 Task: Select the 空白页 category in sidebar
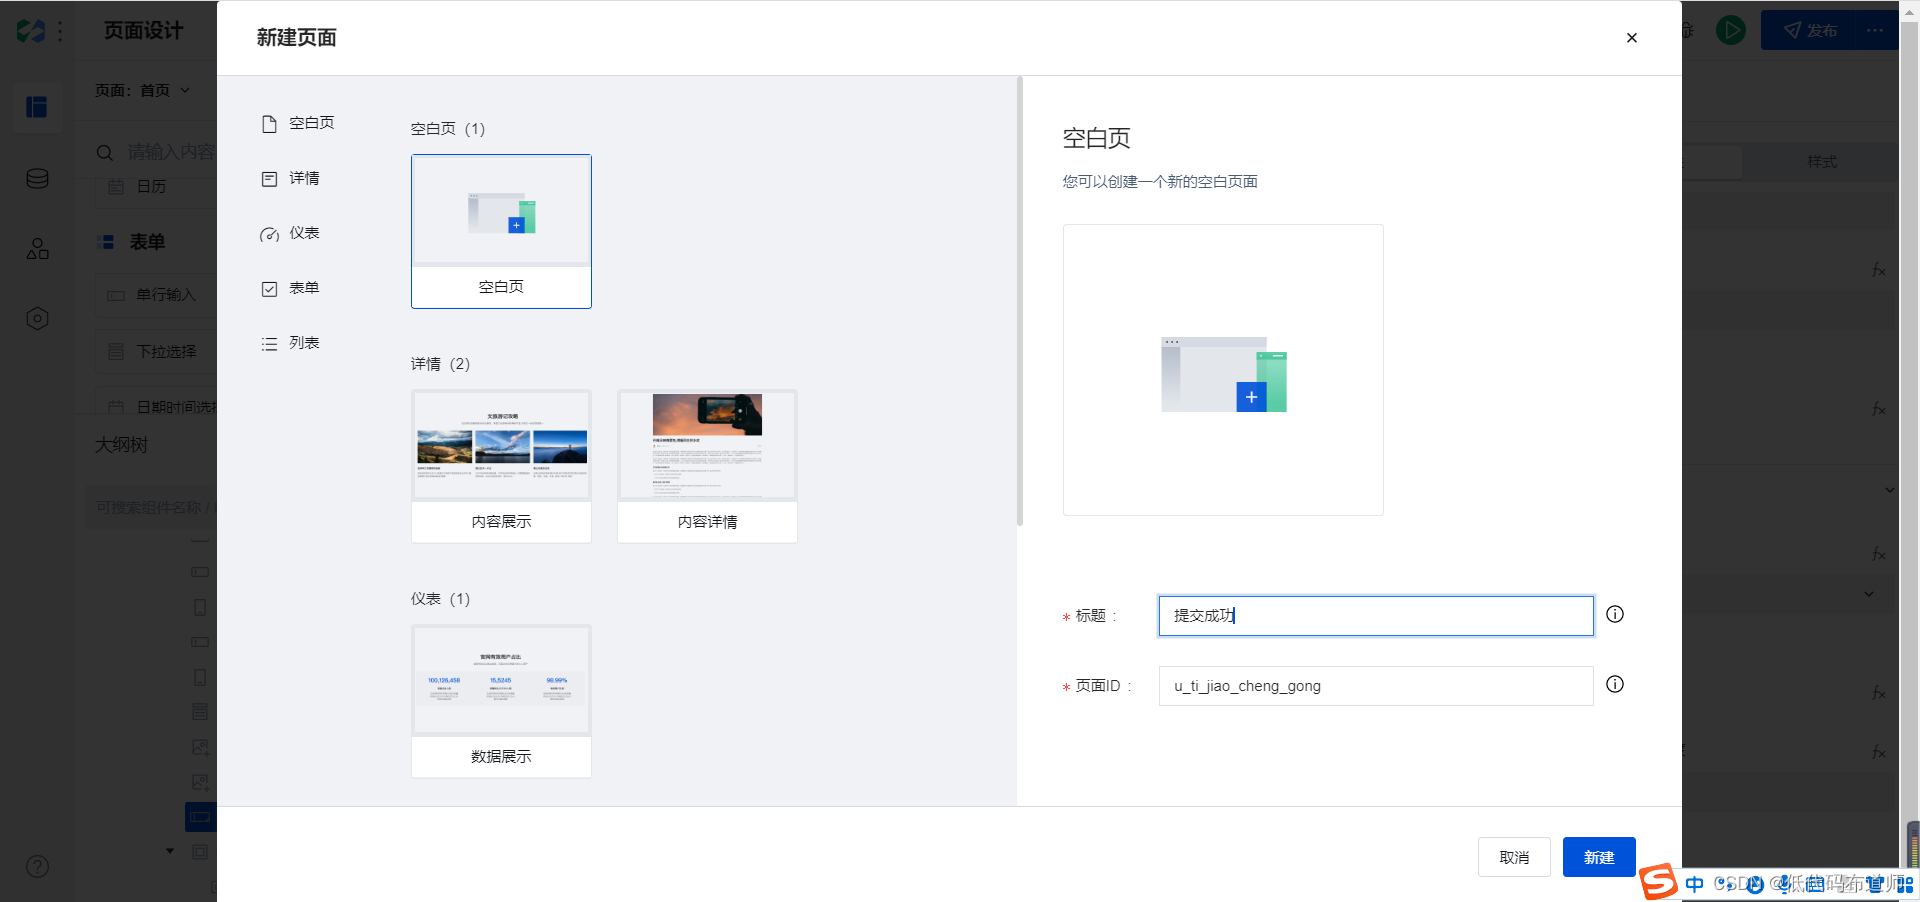tap(298, 123)
